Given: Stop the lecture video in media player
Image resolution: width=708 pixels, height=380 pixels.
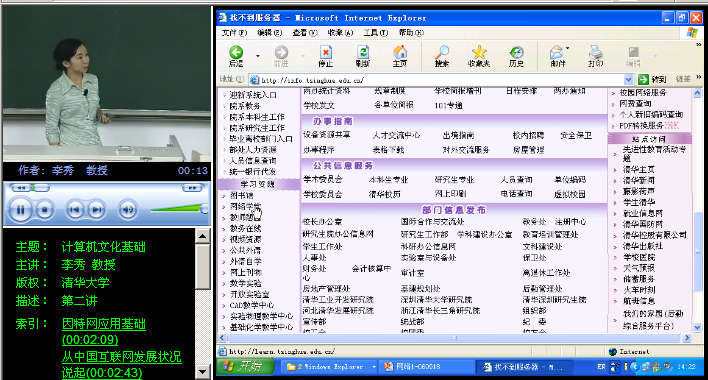Looking at the screenshot, I should 44,209.
